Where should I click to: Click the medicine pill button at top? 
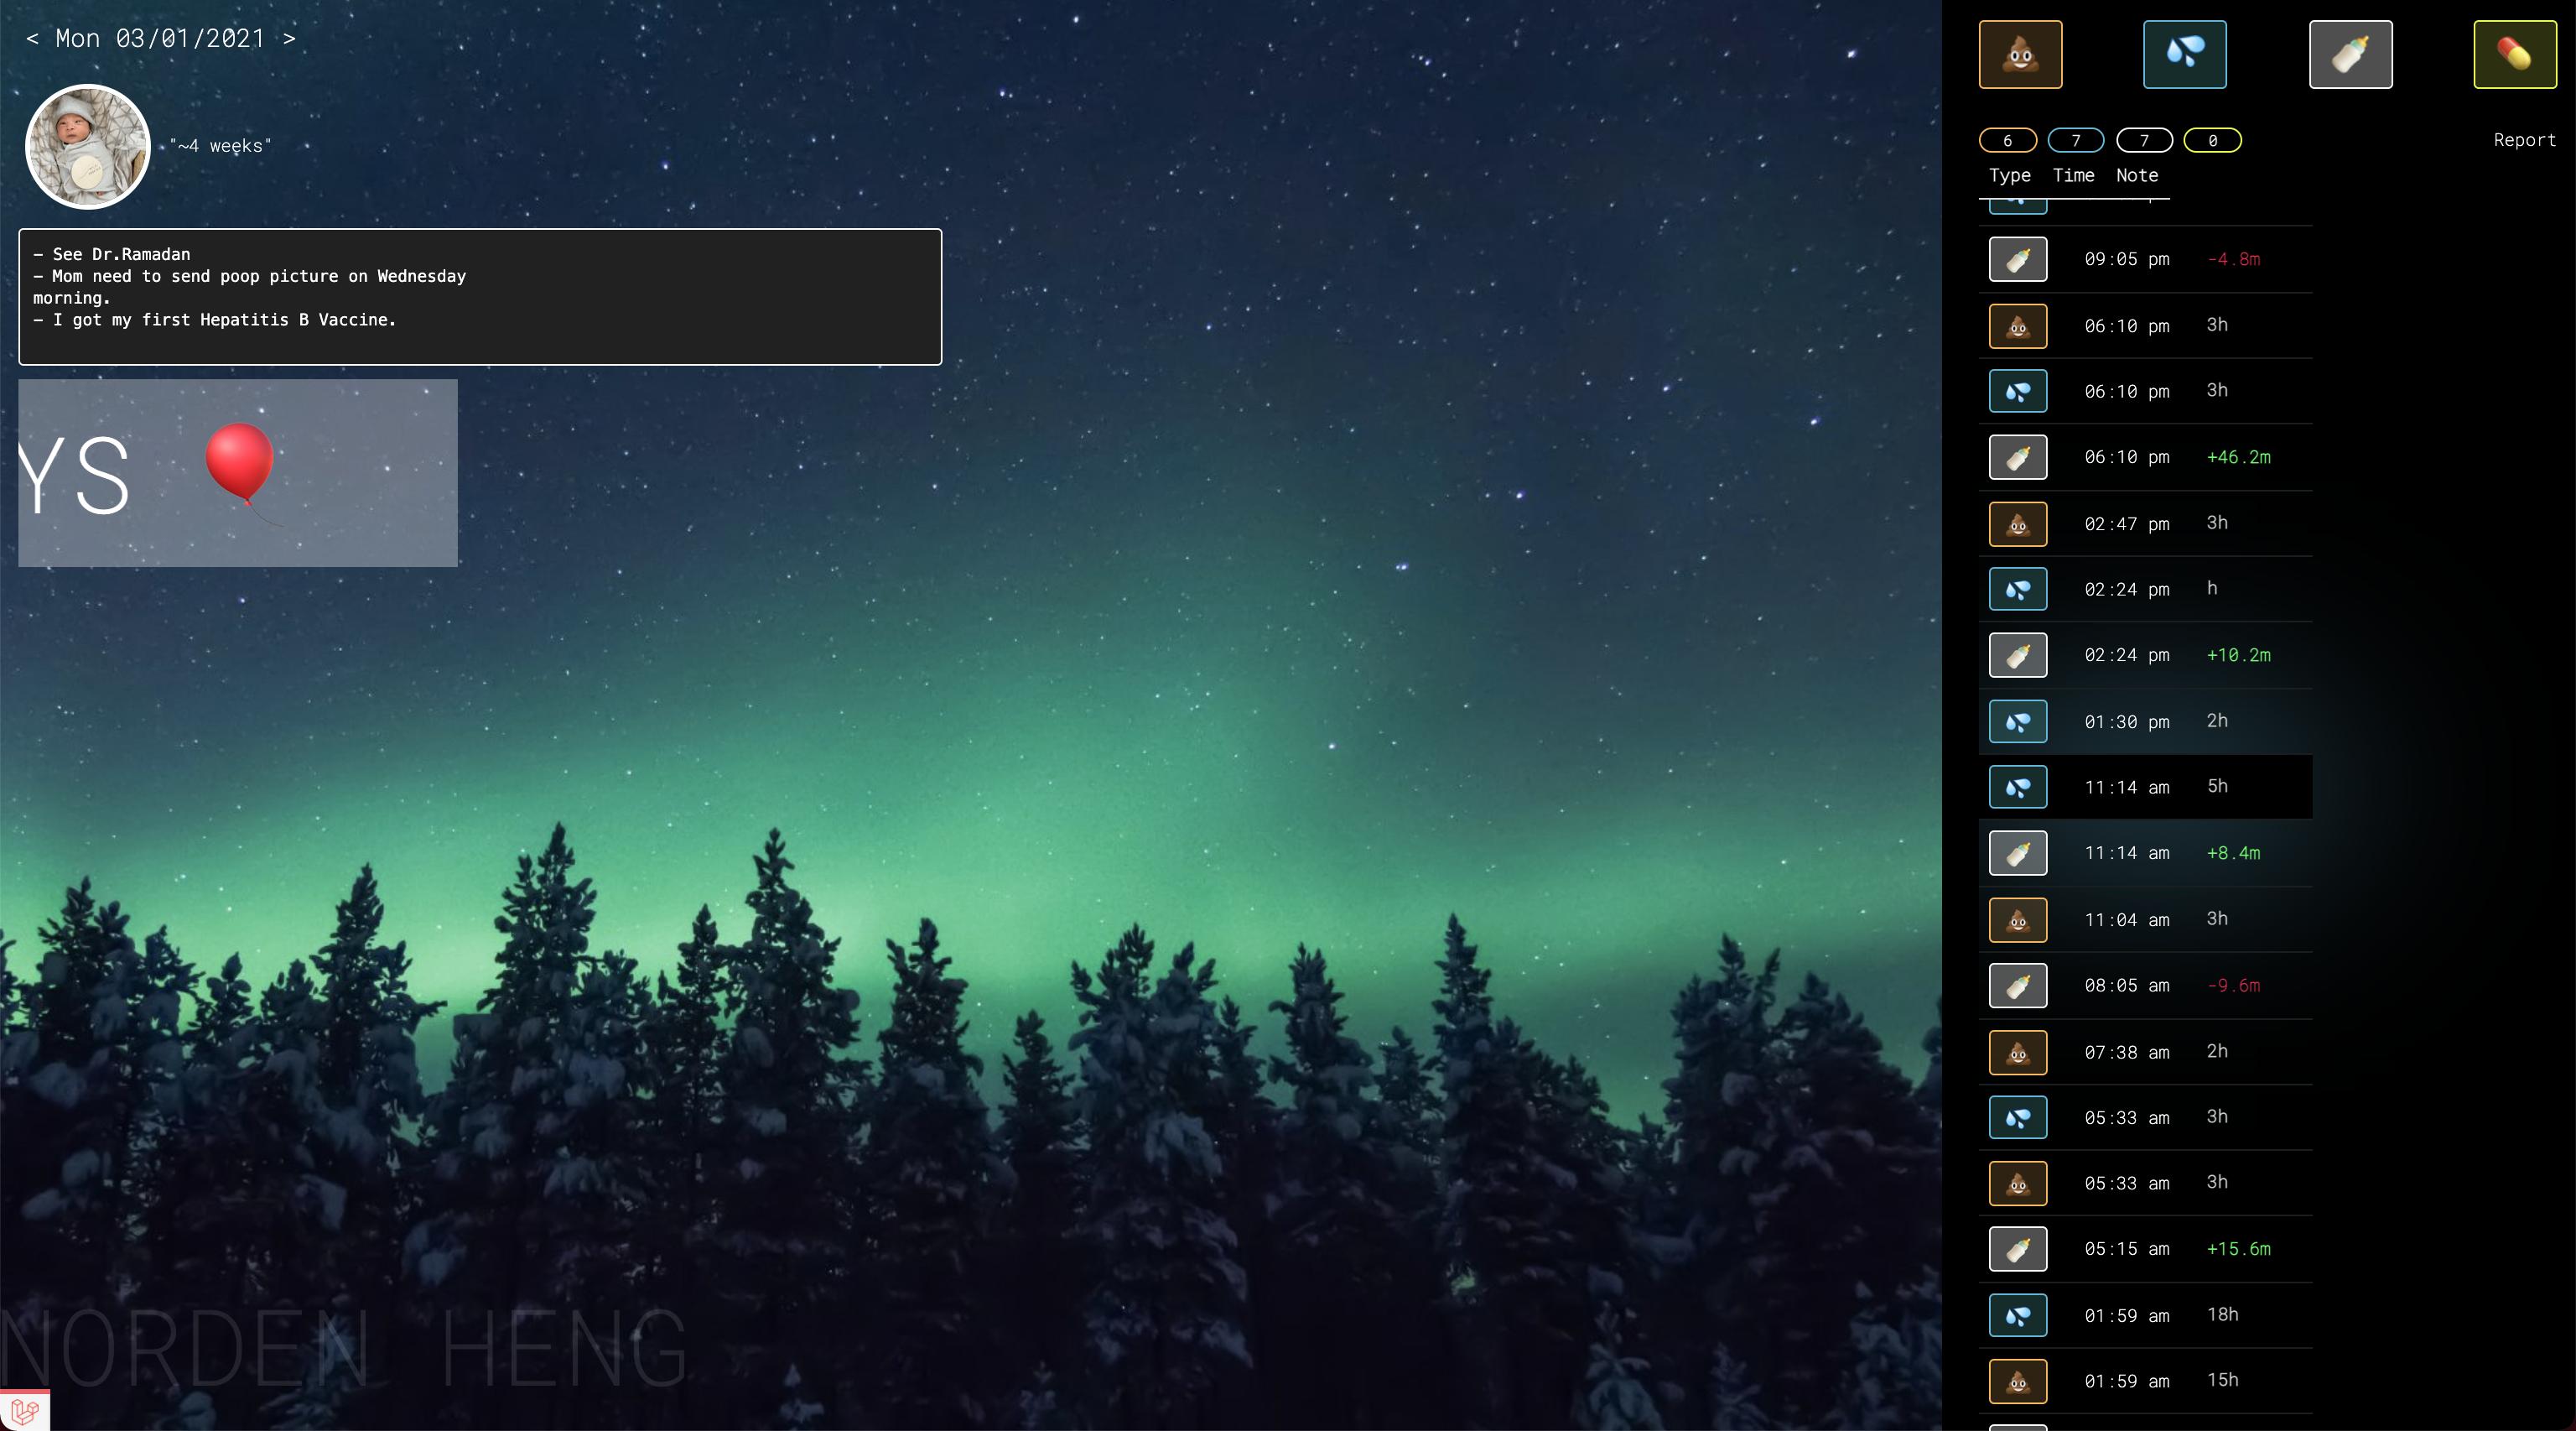pyautogui.click(x=2515, y=54)
